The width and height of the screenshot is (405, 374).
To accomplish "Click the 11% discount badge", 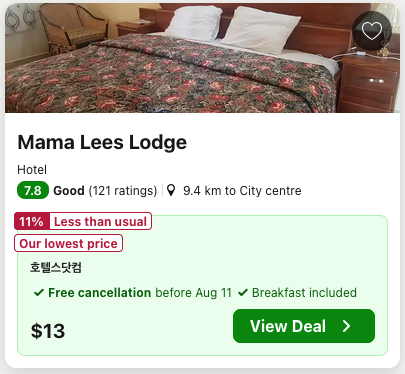I will pyautogui.click(x=32, y=221).
